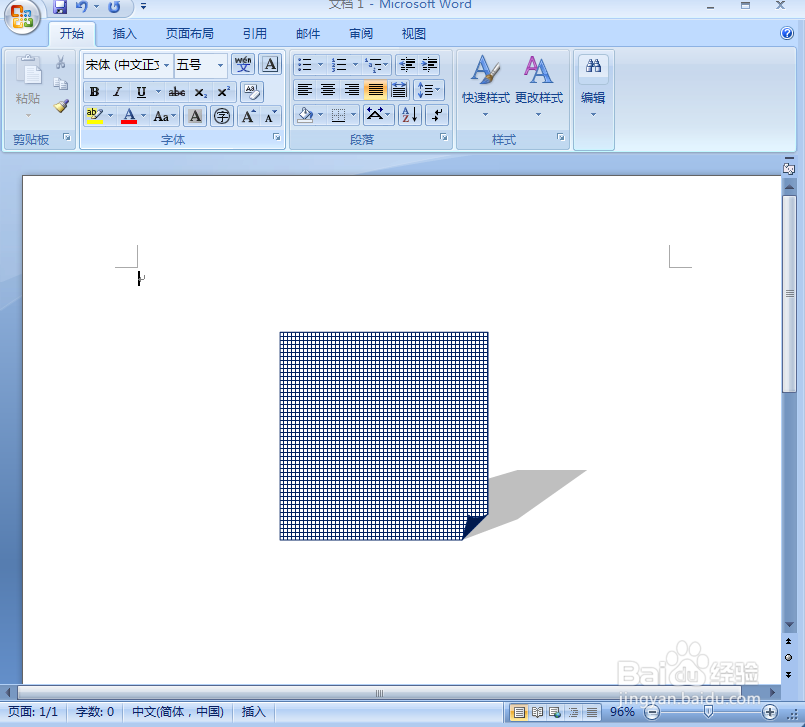This screenshot has height=727, width=805.
Task: Open Word help question mark
Action: click(x=787, y=33)
